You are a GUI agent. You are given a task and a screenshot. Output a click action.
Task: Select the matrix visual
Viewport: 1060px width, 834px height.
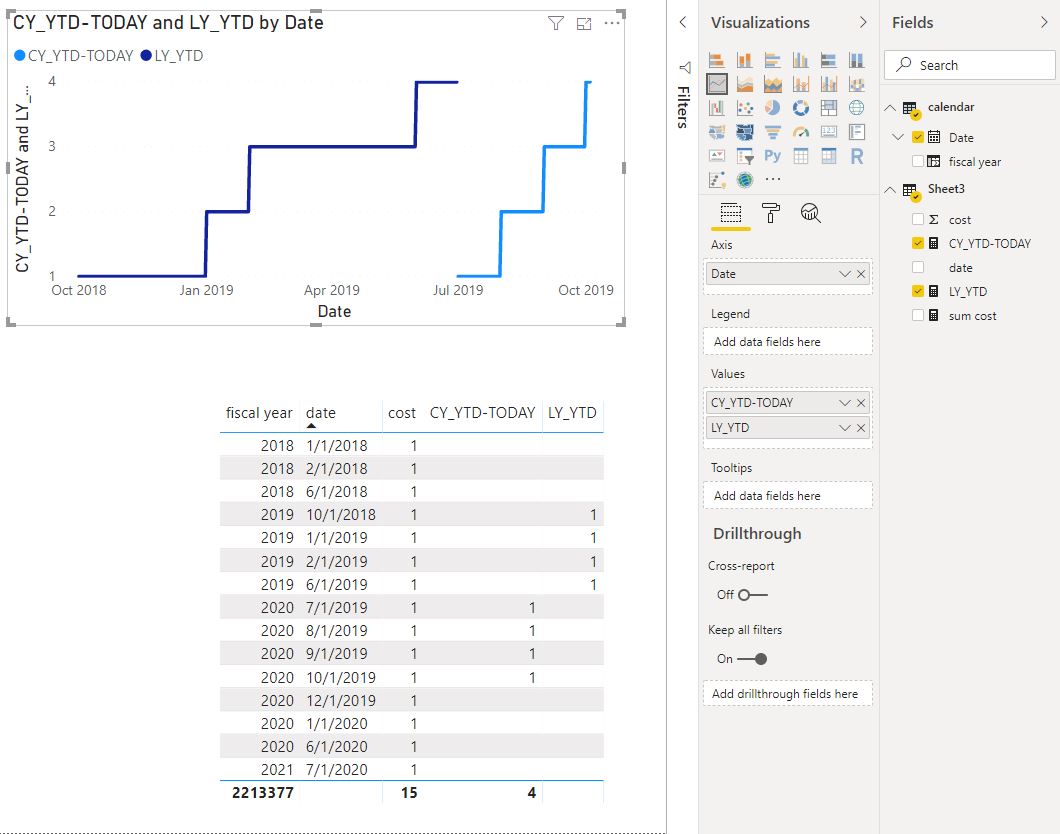(x=829, y=156)
